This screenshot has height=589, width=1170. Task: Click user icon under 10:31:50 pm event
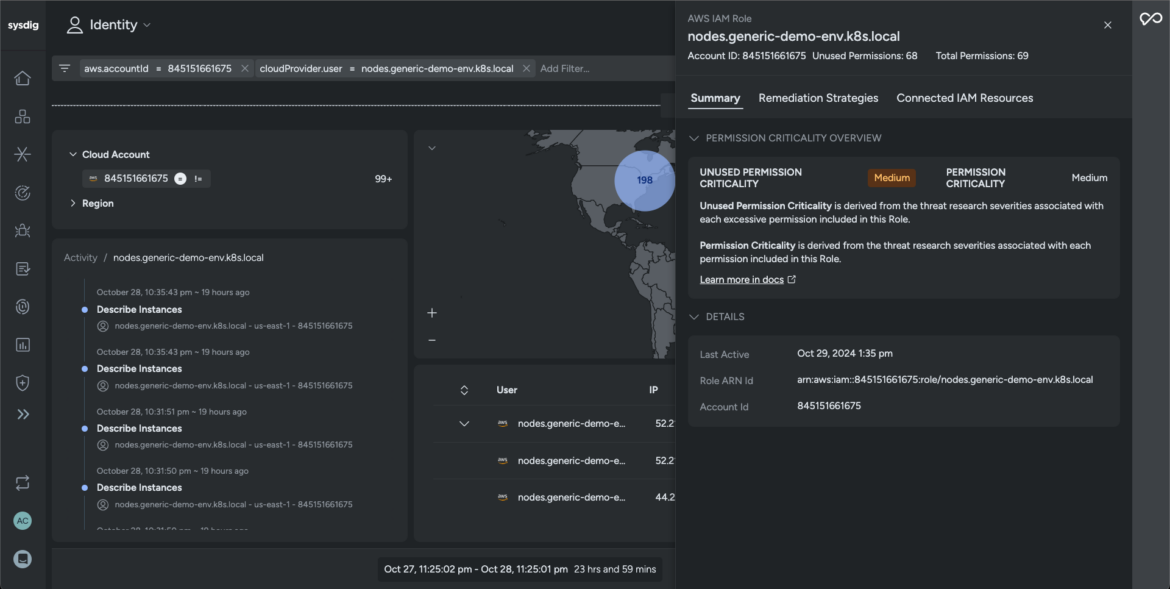coord(103,505)
